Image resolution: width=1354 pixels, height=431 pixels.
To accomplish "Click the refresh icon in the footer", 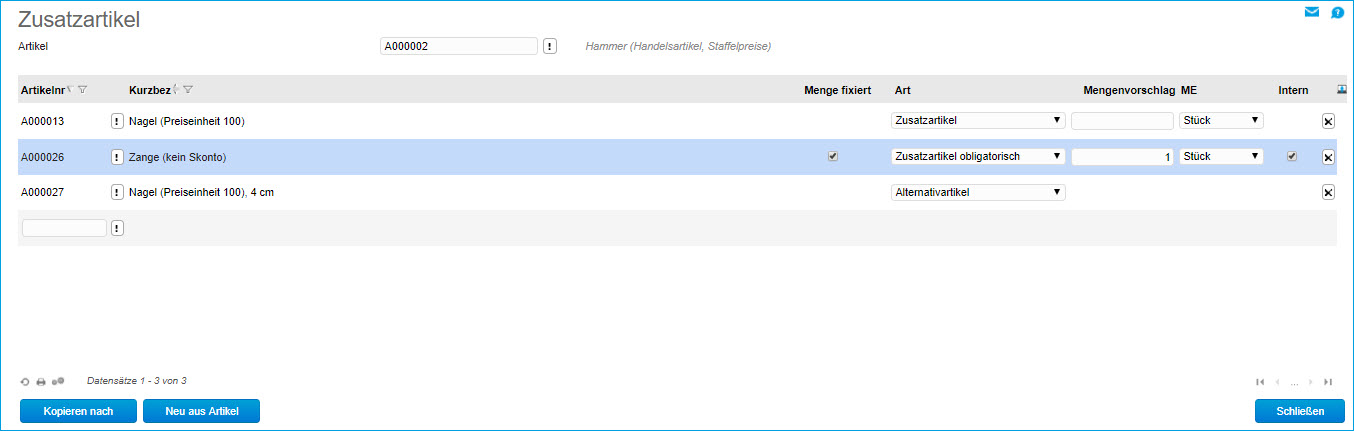I will pos(25,381).
